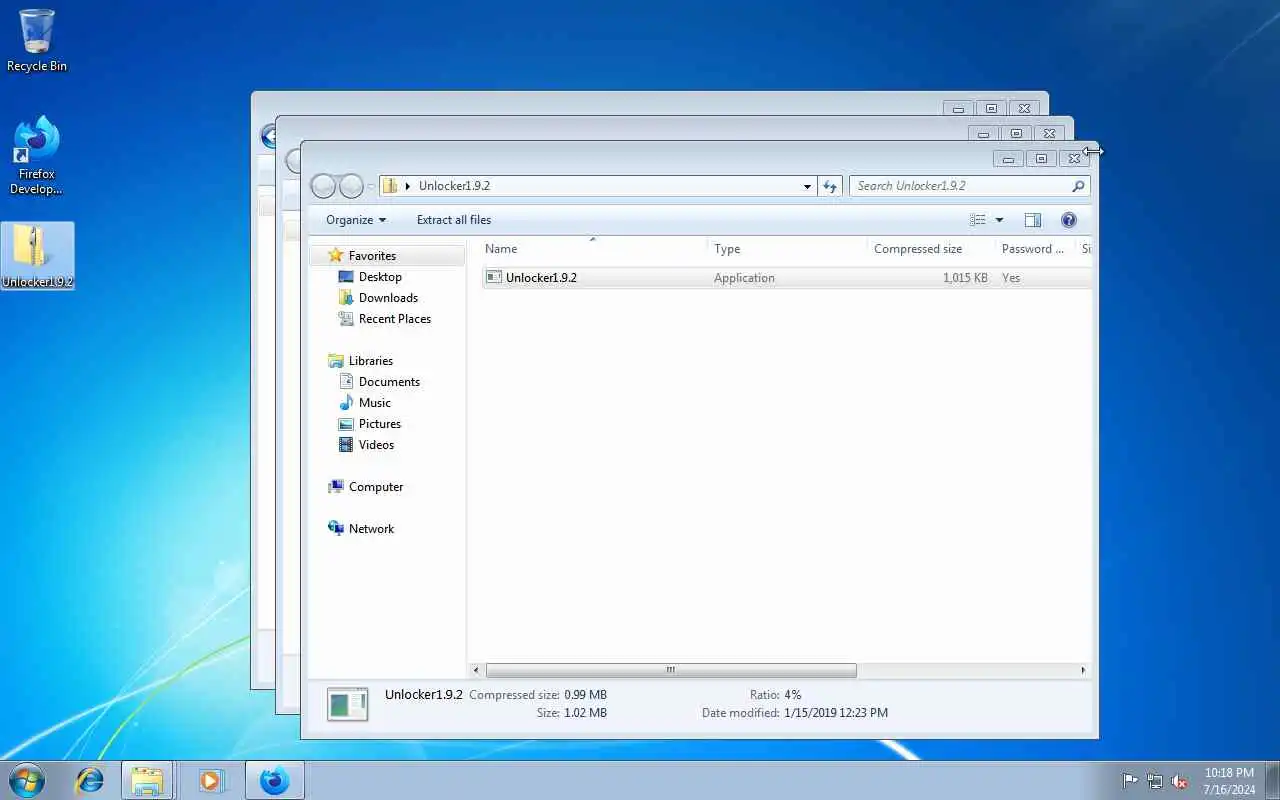Click the Application type cell
Screen dimensions: 1280x800
pyautogui.click(x=744, y=278)
